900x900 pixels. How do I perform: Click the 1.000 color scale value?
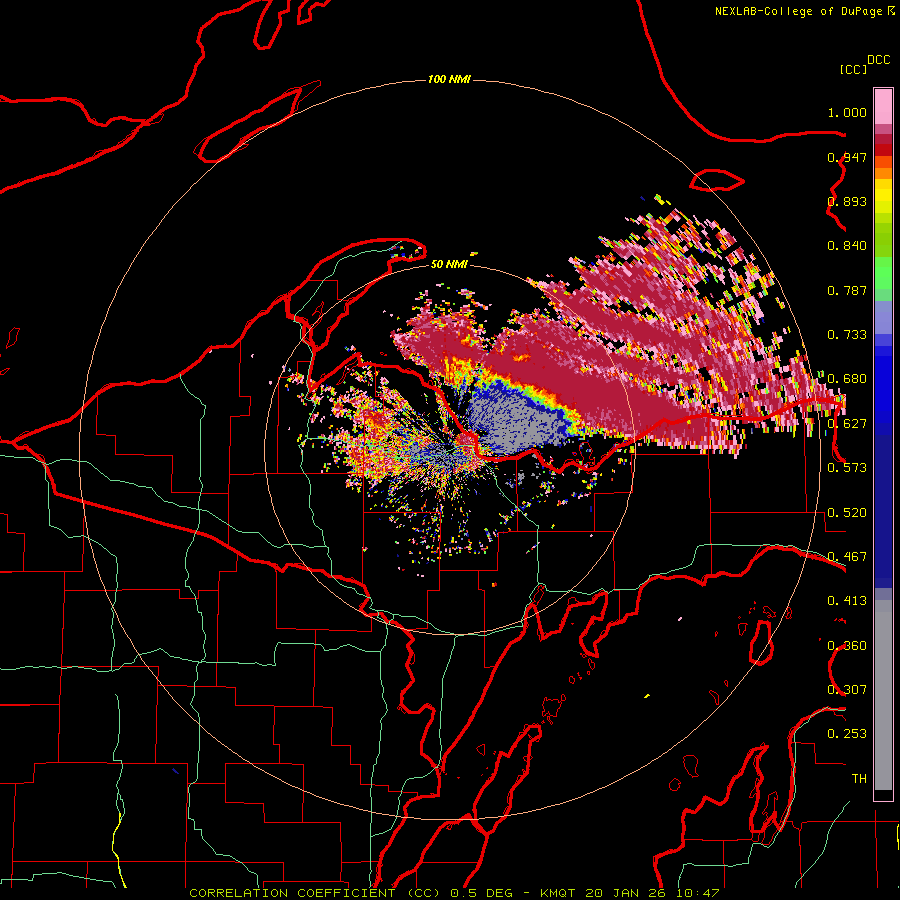click(847, 112)
